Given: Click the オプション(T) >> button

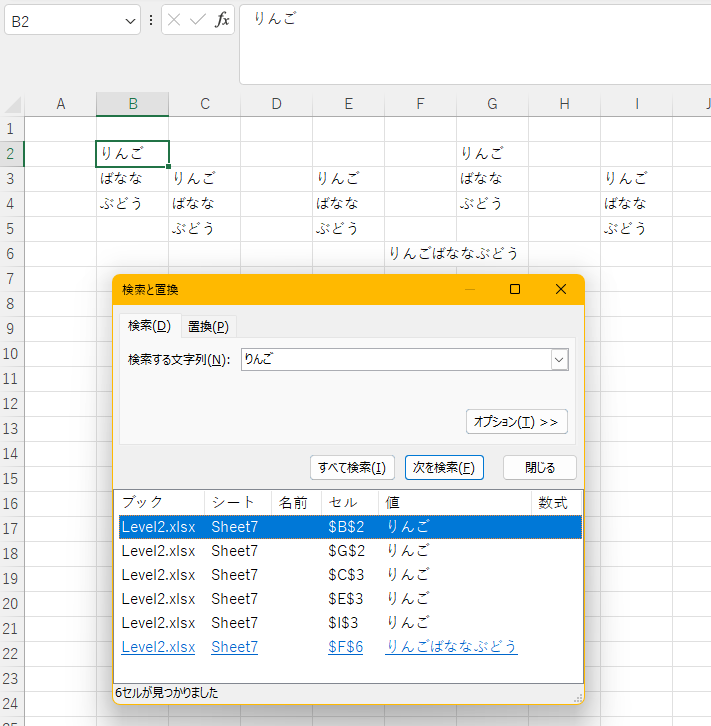Looking at the screenshot, I should (x=517, y=422).
